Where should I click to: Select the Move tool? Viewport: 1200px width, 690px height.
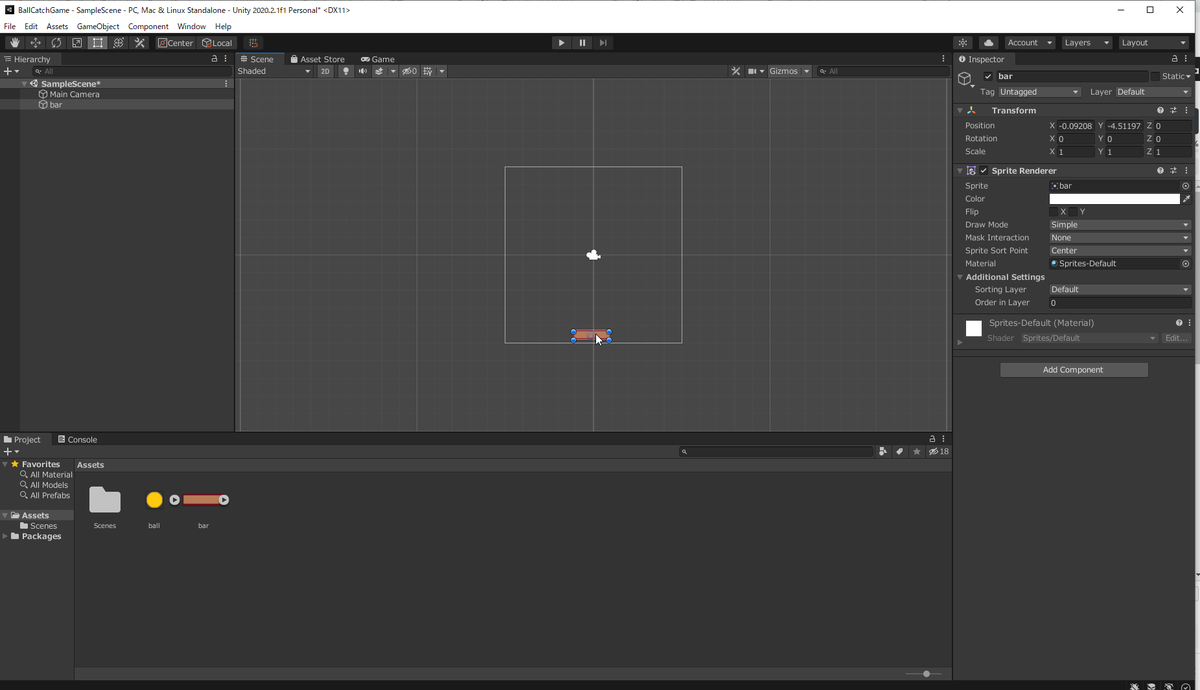click(x=36, y=43)
